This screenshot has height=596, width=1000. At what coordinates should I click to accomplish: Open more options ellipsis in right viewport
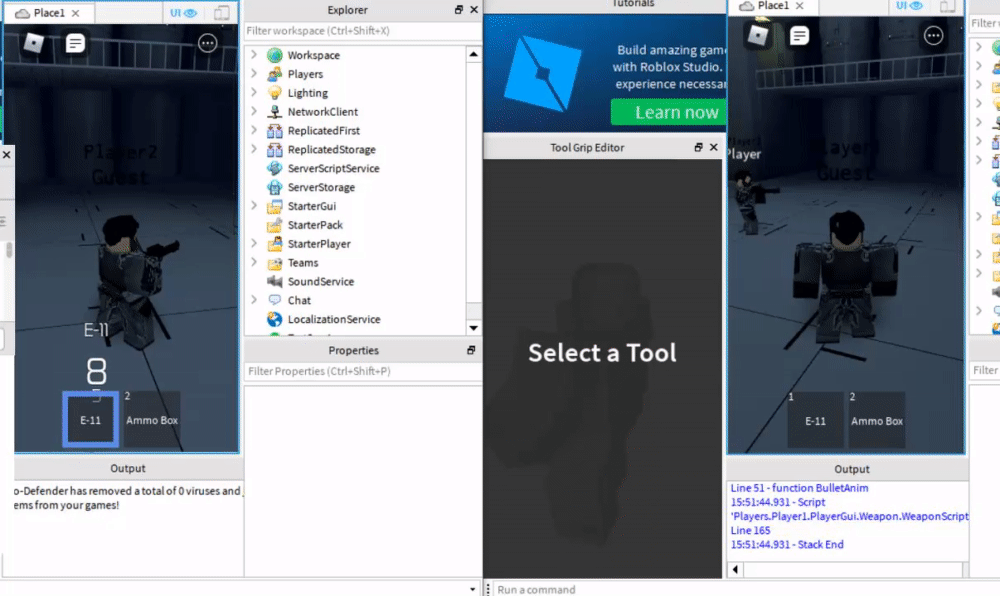934,36
